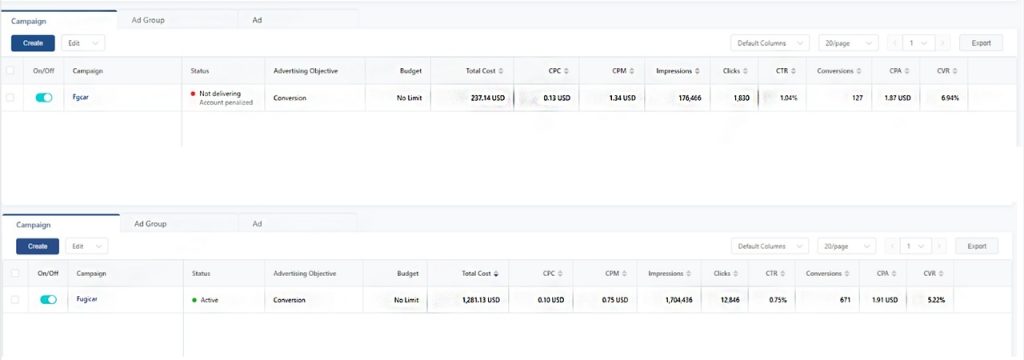The image size is (1024, 360).
Task: Expand the upper Edit dropdown
Action: (83, 43)
